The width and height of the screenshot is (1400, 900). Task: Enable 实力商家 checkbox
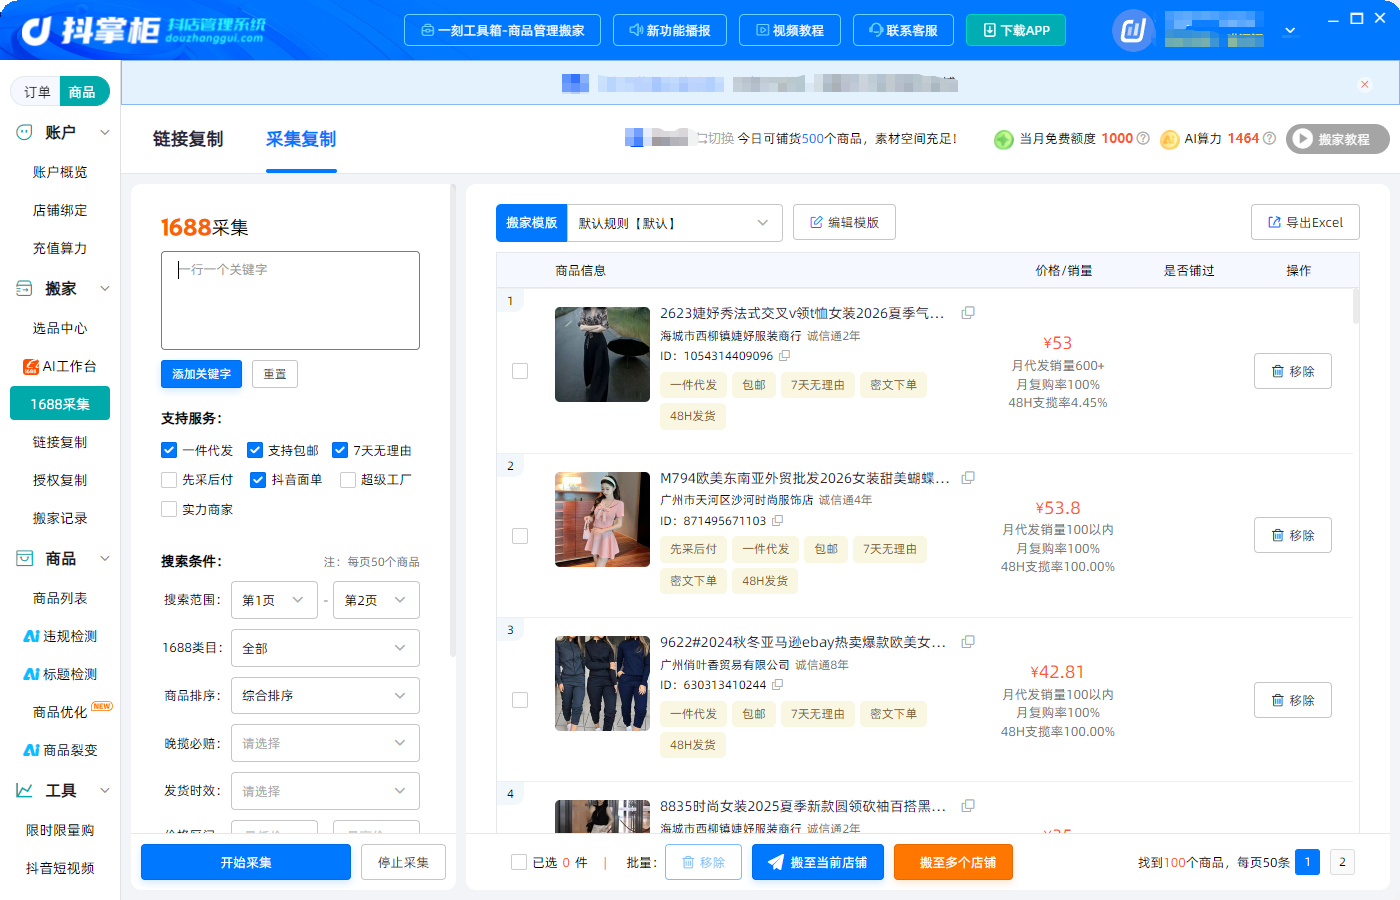[x=169, y=510]
